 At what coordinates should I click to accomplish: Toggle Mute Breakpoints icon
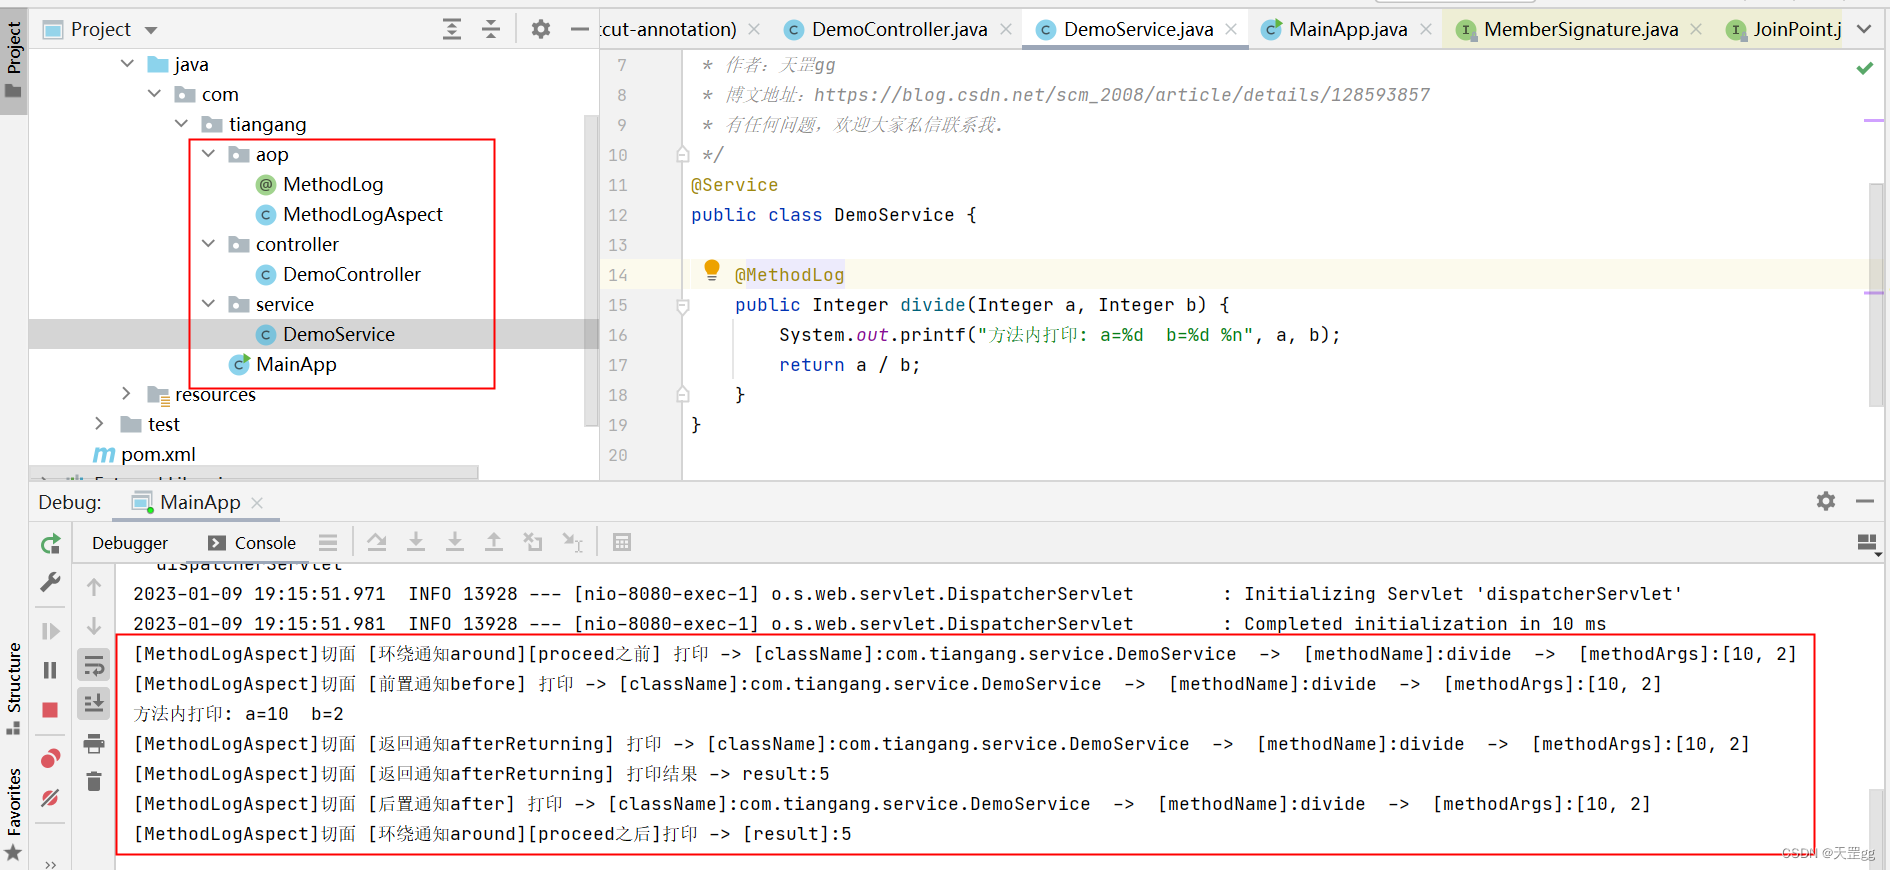click(50, 797)
